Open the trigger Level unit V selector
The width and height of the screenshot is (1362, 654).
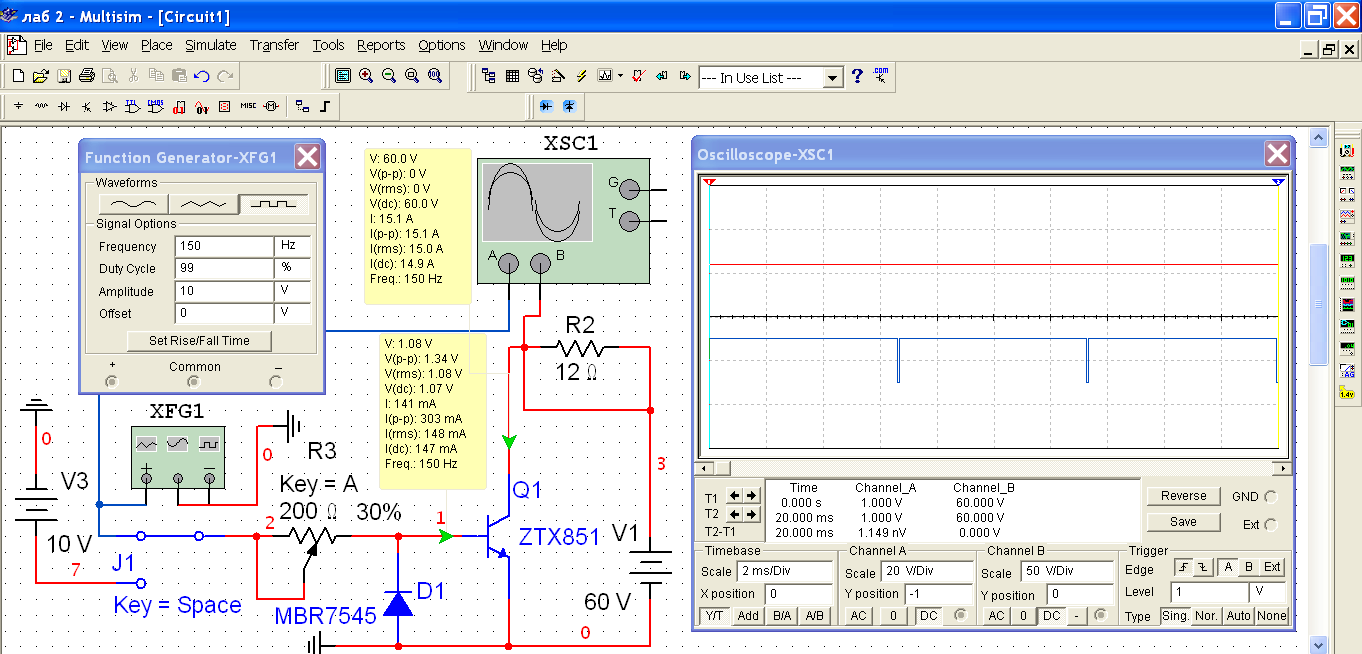1270,591
